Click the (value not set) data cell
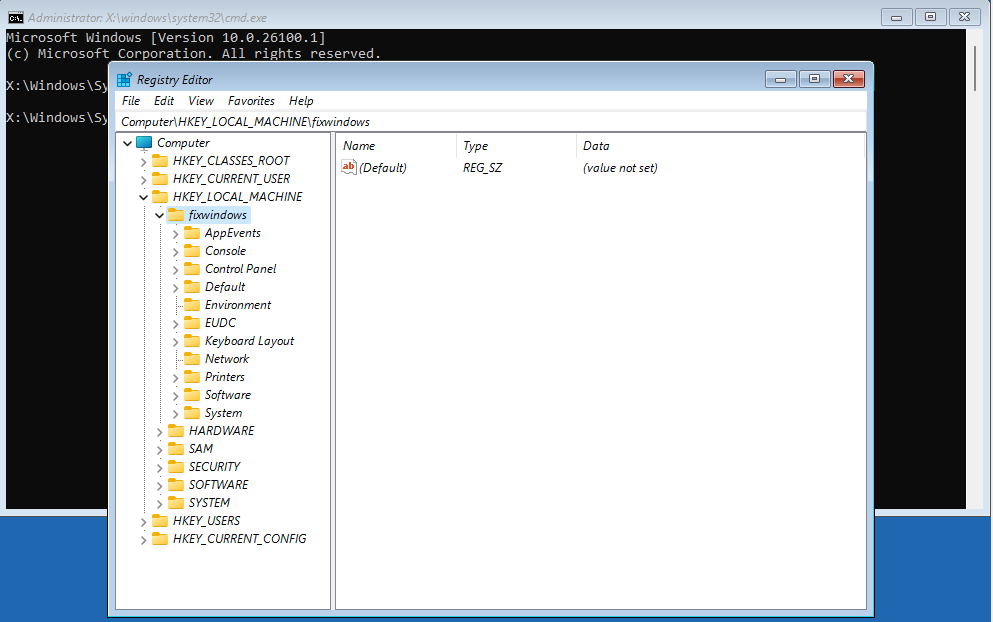The height and width of the screenshot is (622, 993). click(620, 168)
